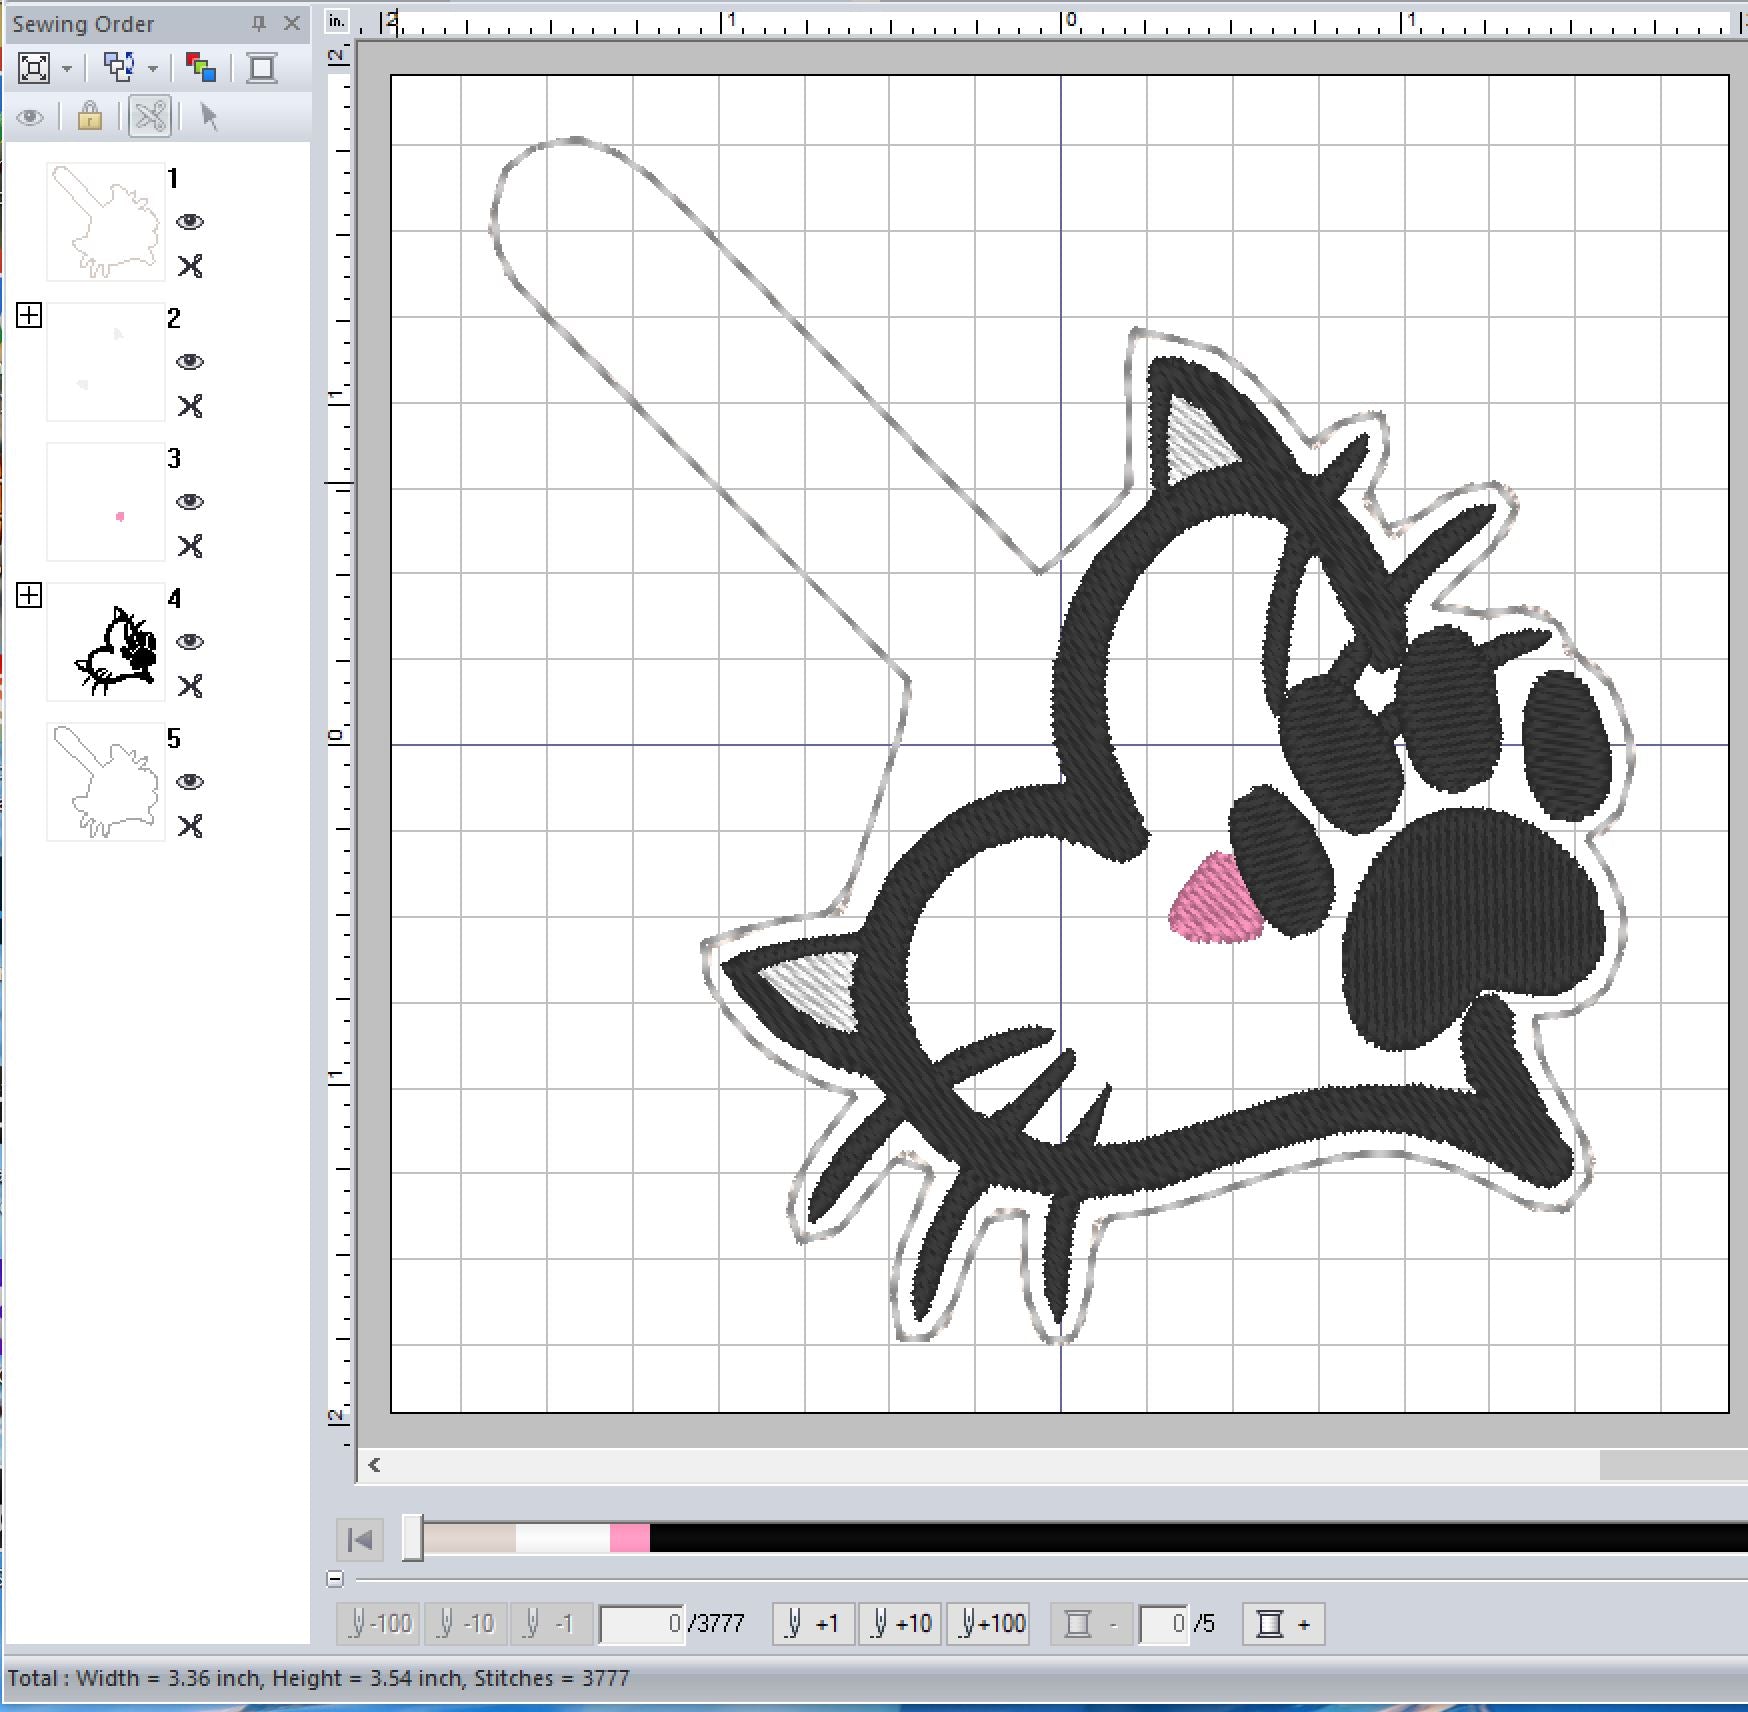Click the padlock lock icon
This screenshot has height=1712, width=1748.
(x=89, y=117)
